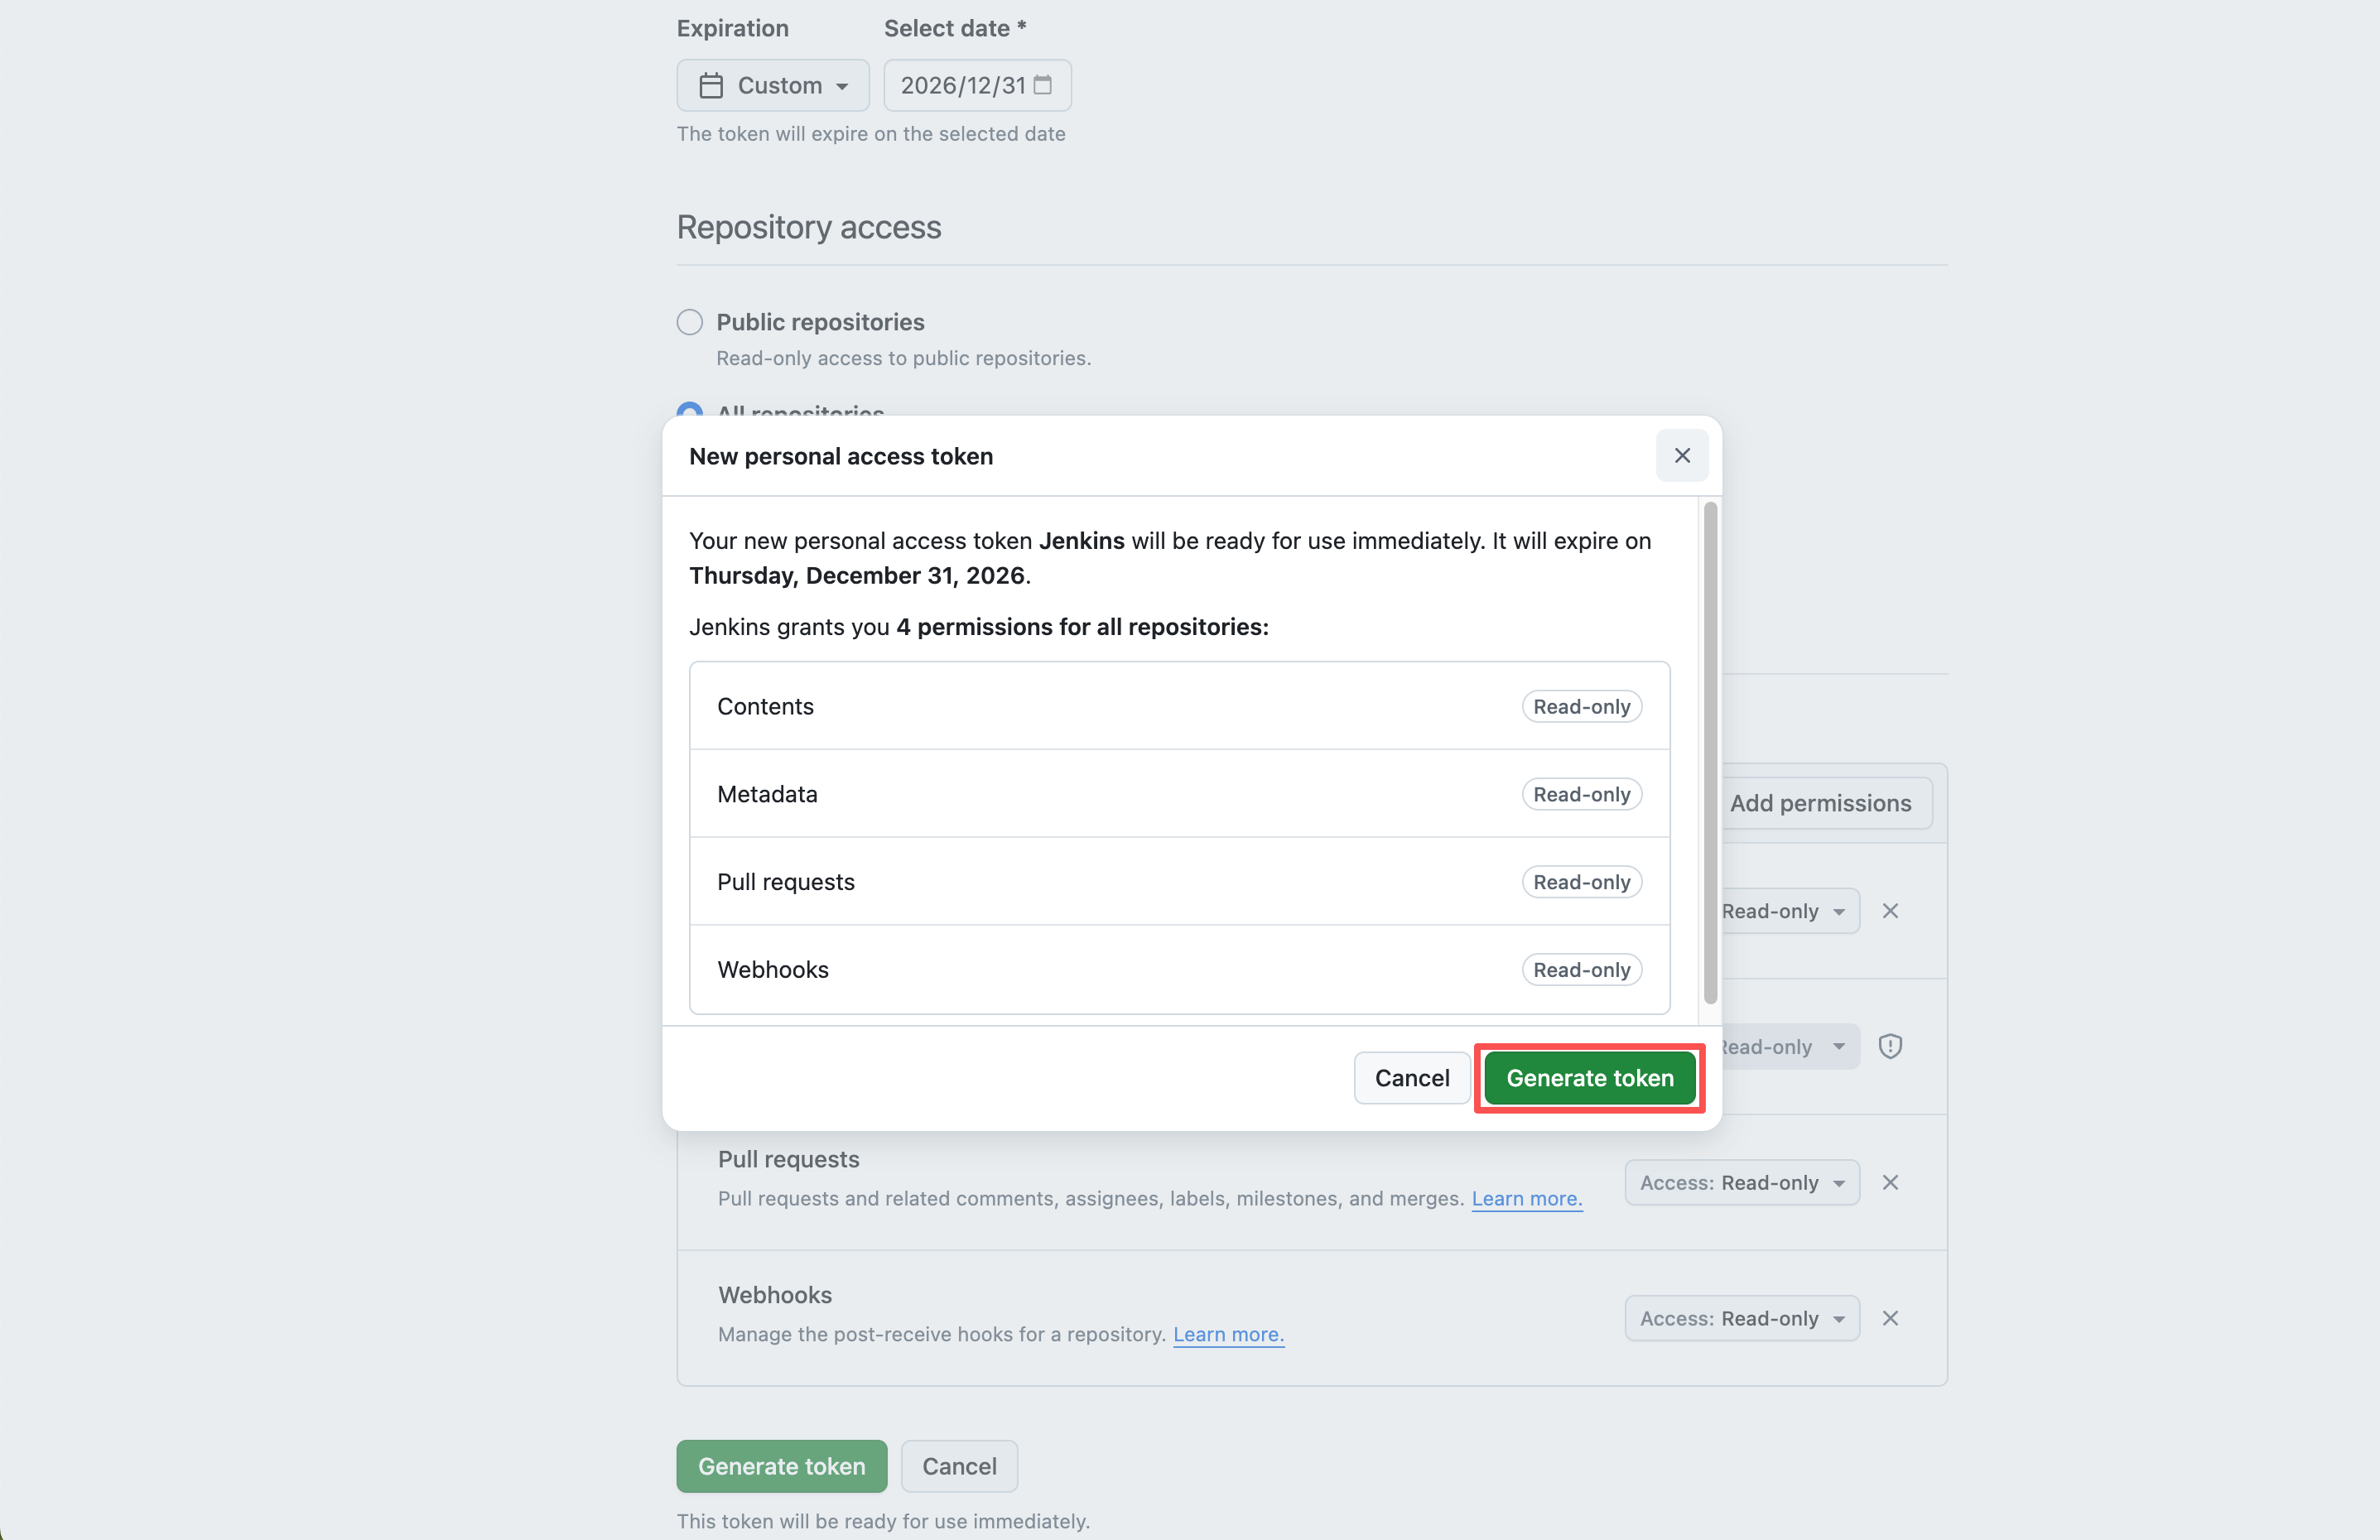Viewport: 2380px width, 1540px height.
Task: Select the All repositories radio button
Action: click(x=690, y=409)
